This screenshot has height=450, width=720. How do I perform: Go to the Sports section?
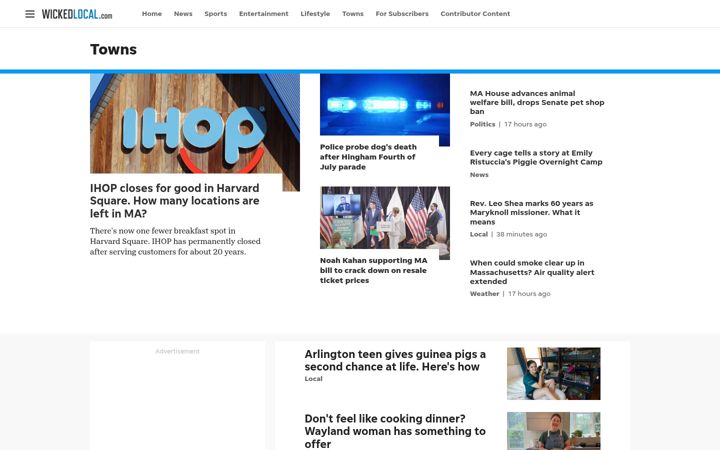(x=215, y=14)
